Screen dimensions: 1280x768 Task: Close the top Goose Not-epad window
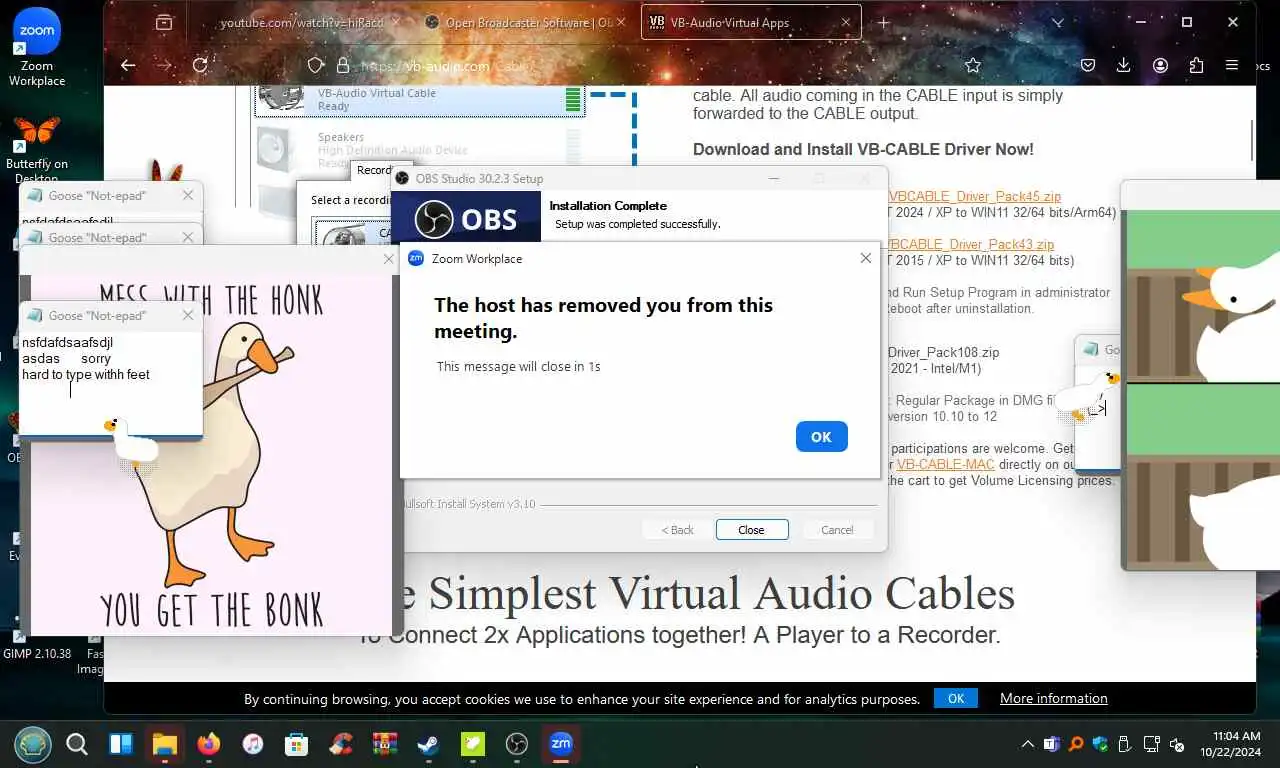188,196
